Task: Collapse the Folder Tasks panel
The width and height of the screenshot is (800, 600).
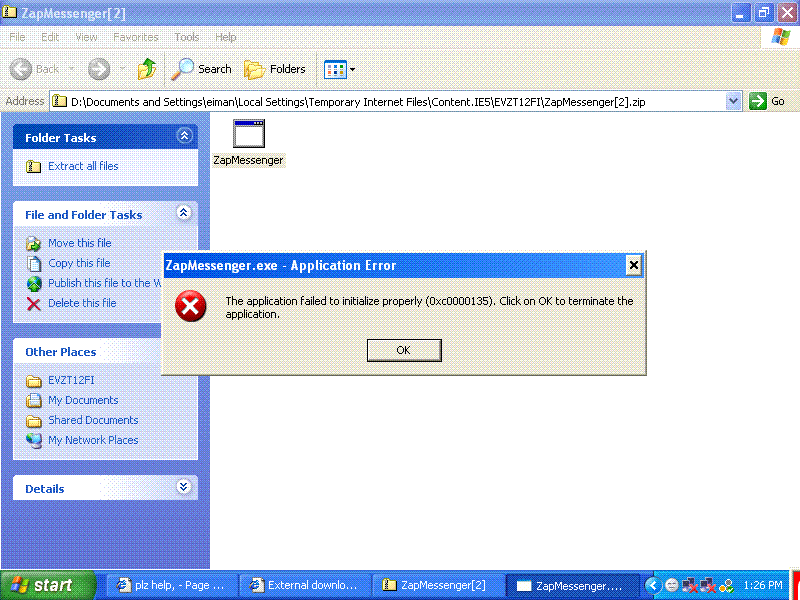Action: (183, 136)
